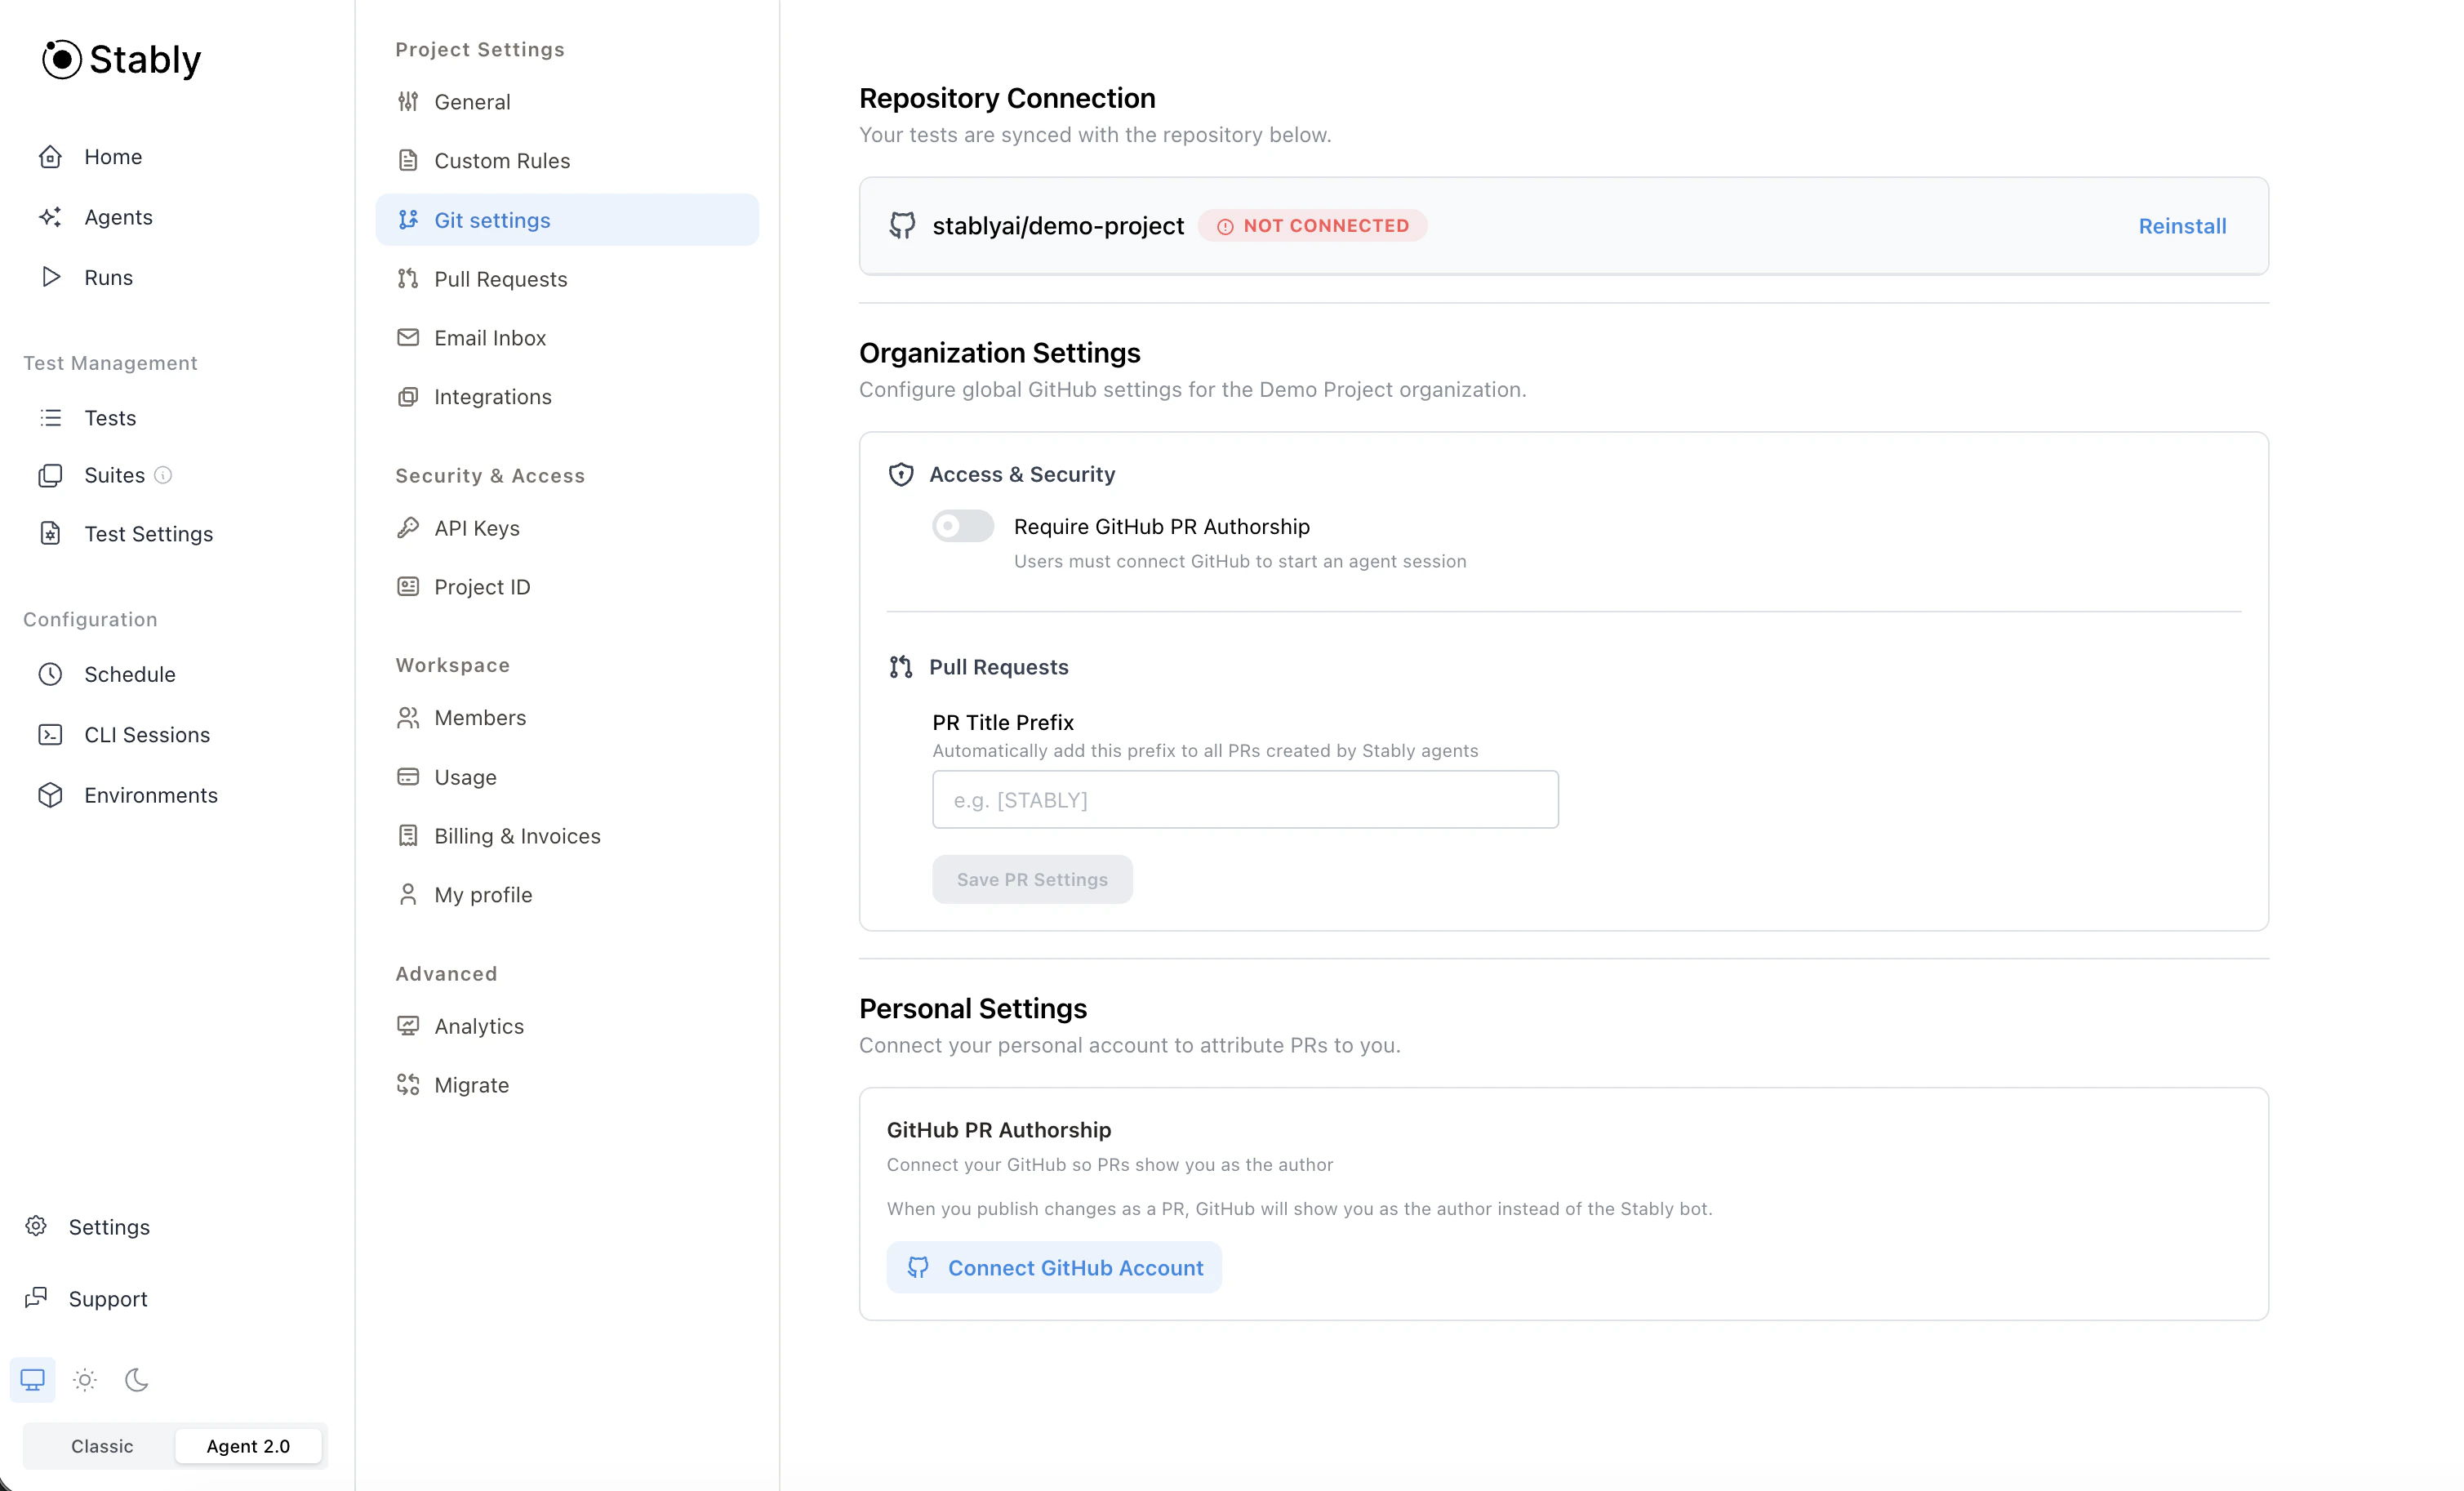Open the Agents section in the sidebar
Viewport: 2464px width, 1491px height.
coord(118,217)
